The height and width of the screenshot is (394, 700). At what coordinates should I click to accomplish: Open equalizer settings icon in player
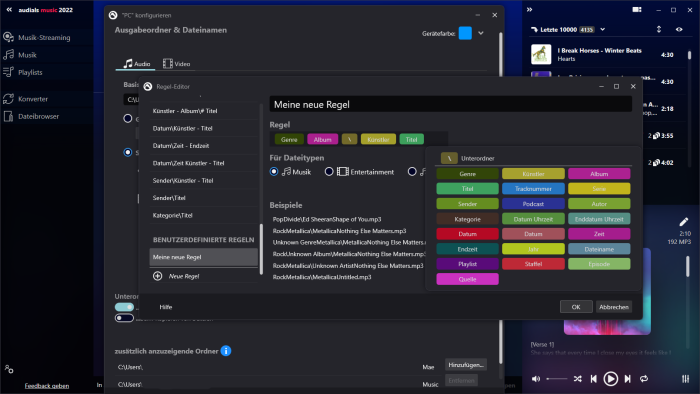(x=685, y=379)
